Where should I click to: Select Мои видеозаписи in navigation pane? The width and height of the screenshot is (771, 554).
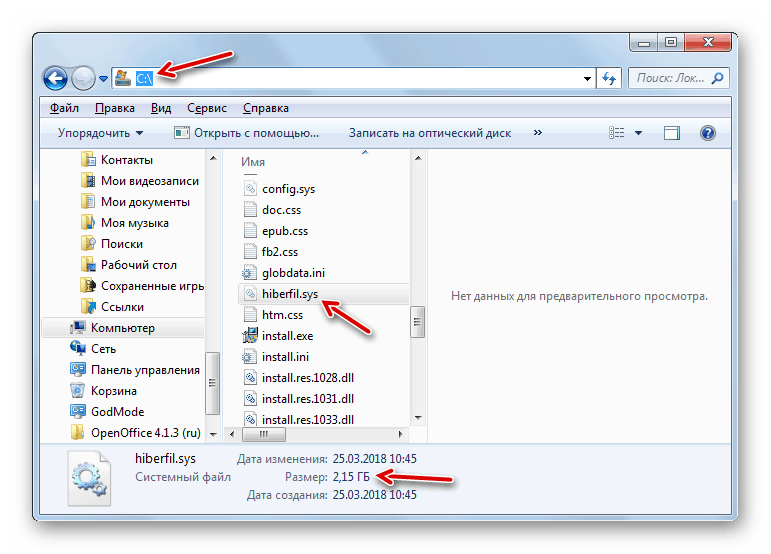pos(140,181)
